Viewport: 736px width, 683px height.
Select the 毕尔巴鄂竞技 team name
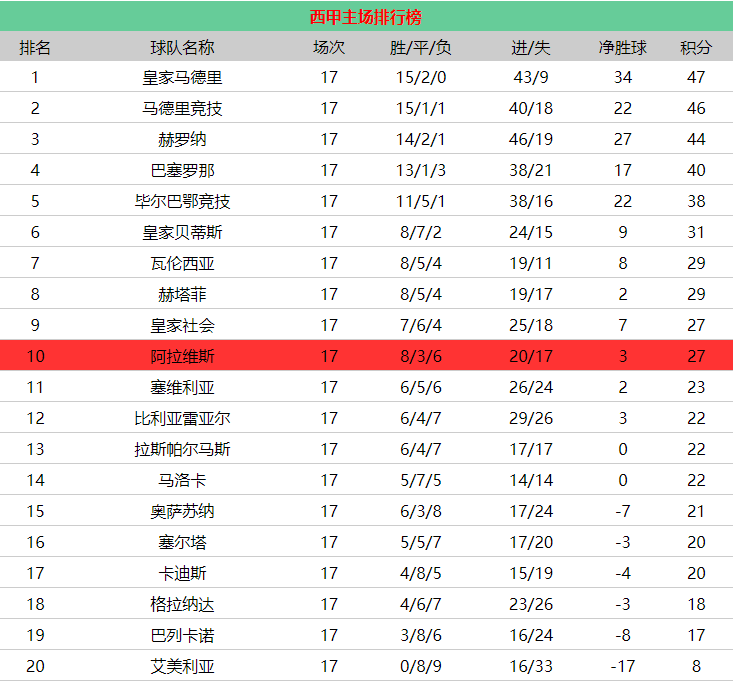pos(182,201)
